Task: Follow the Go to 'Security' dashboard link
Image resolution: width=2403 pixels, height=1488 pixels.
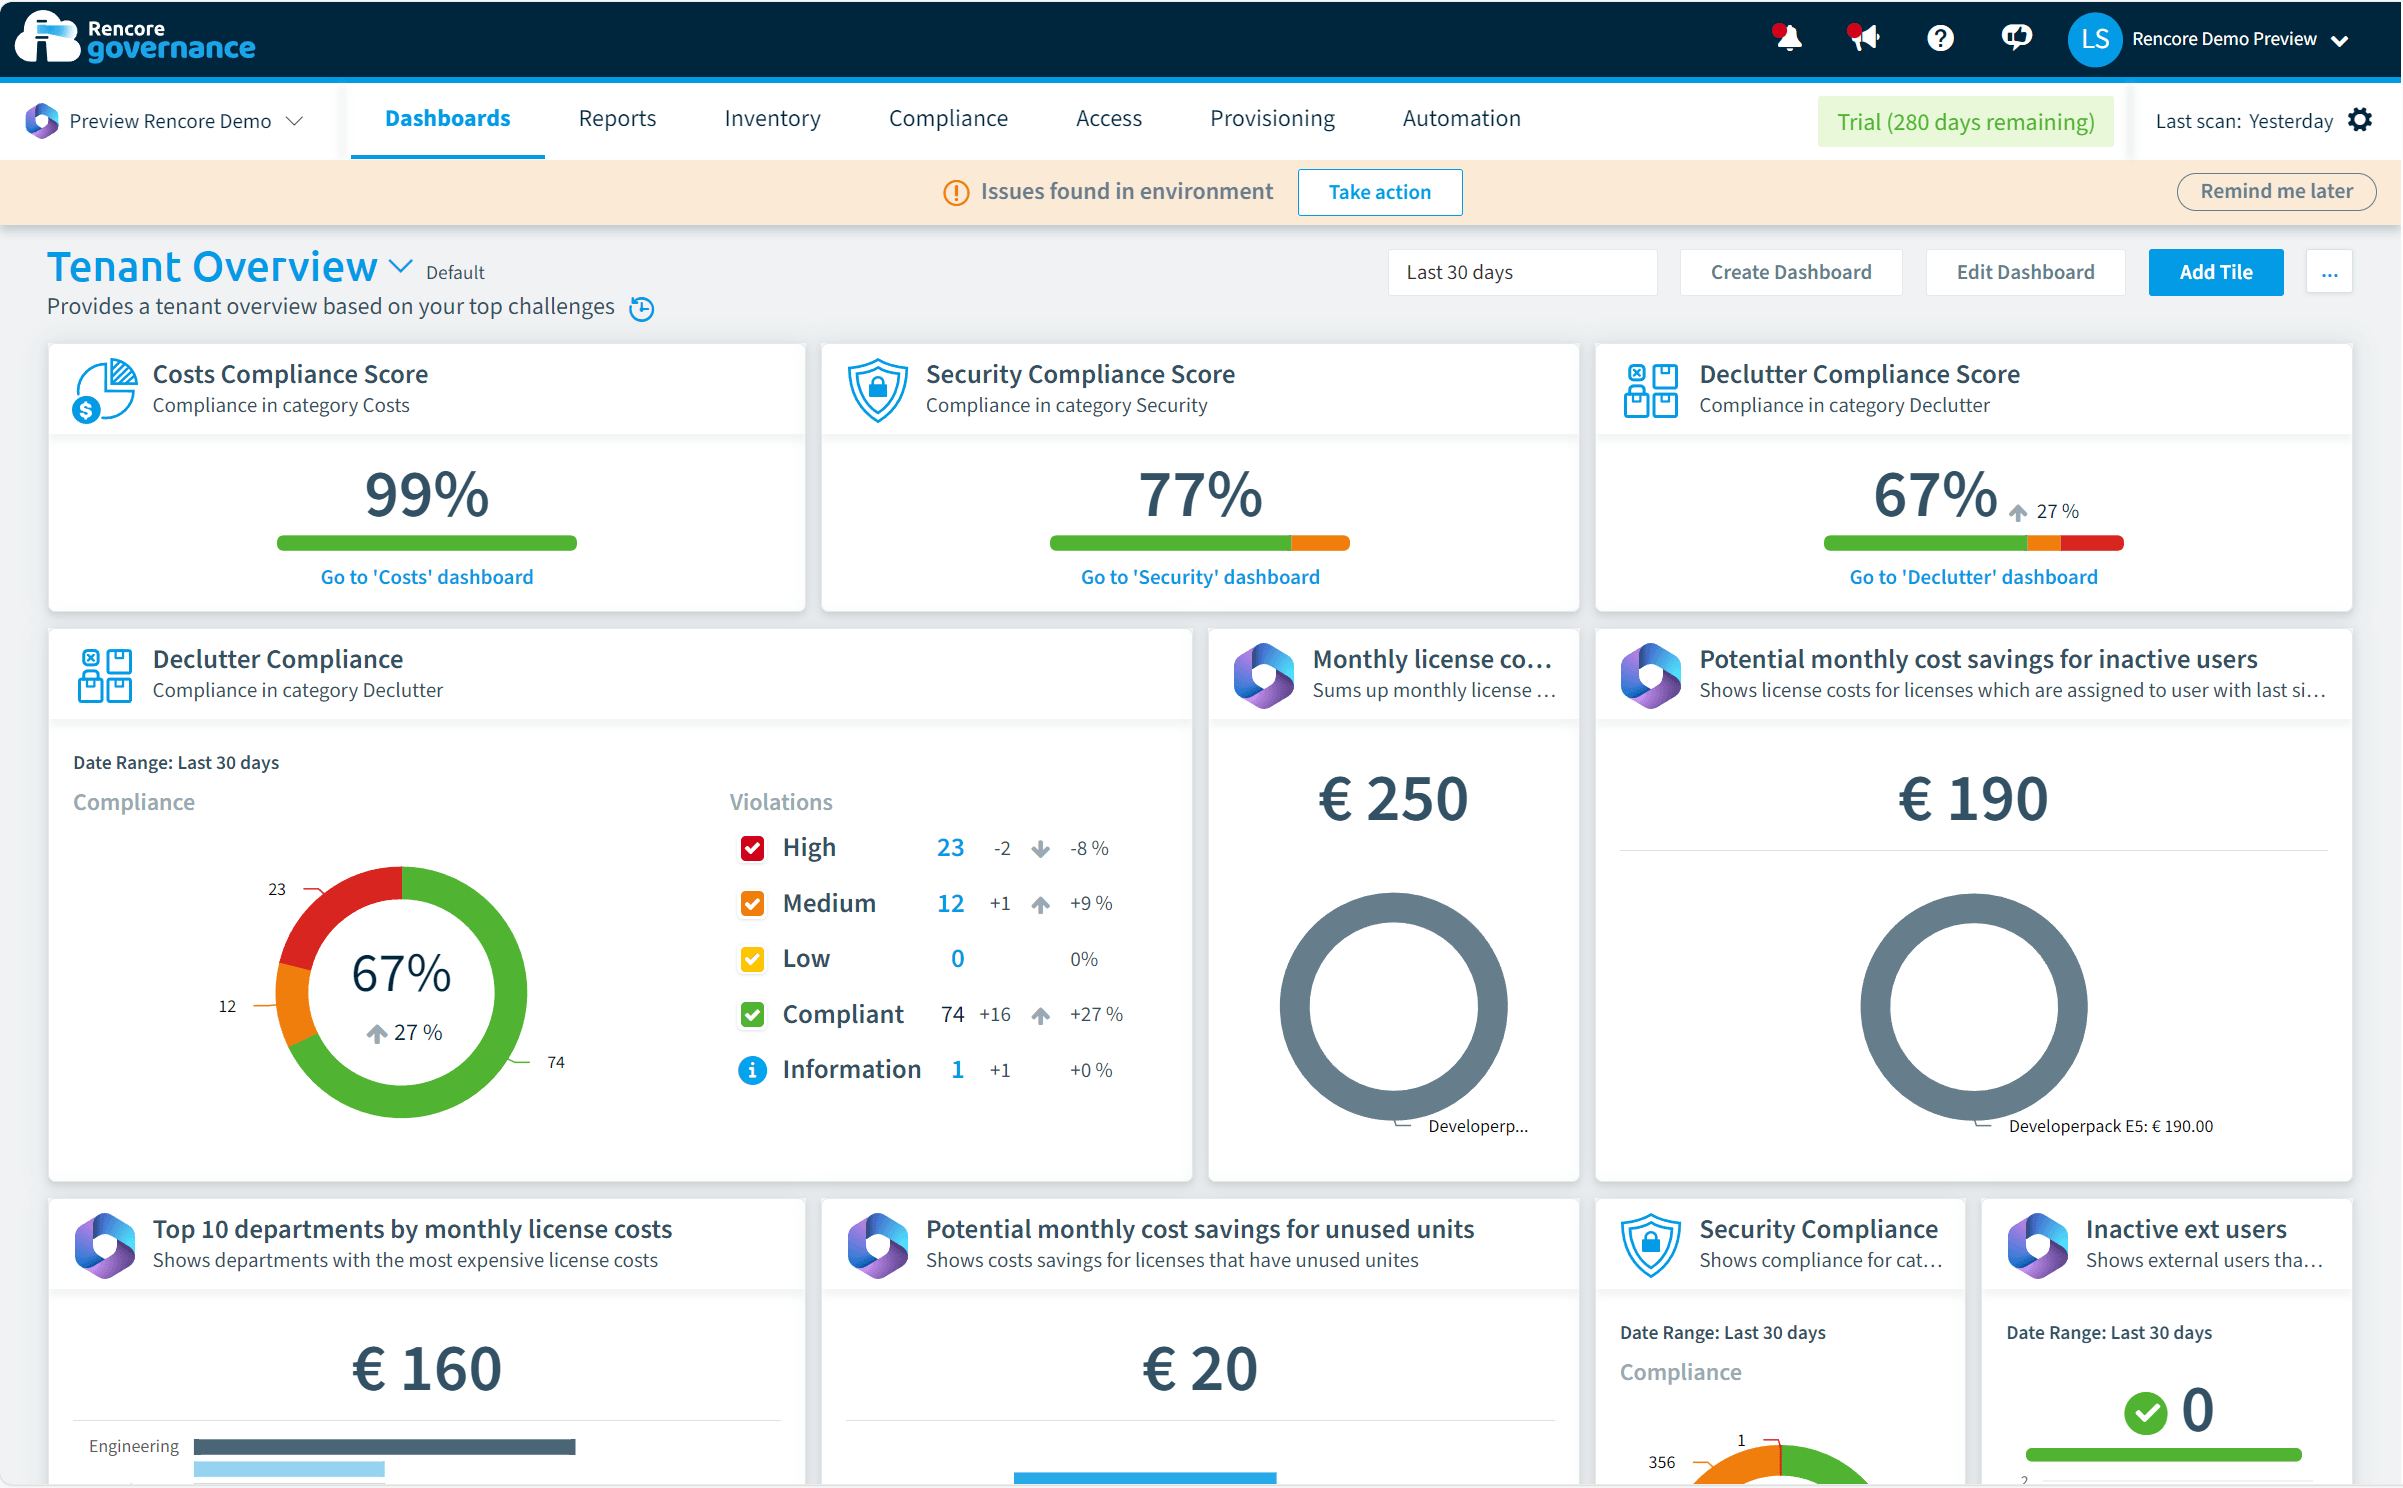Action: coord(1199,576)
